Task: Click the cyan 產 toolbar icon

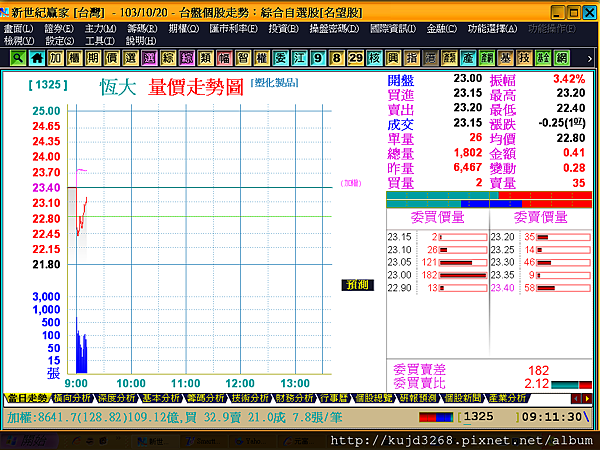Action: pos(468,58)
